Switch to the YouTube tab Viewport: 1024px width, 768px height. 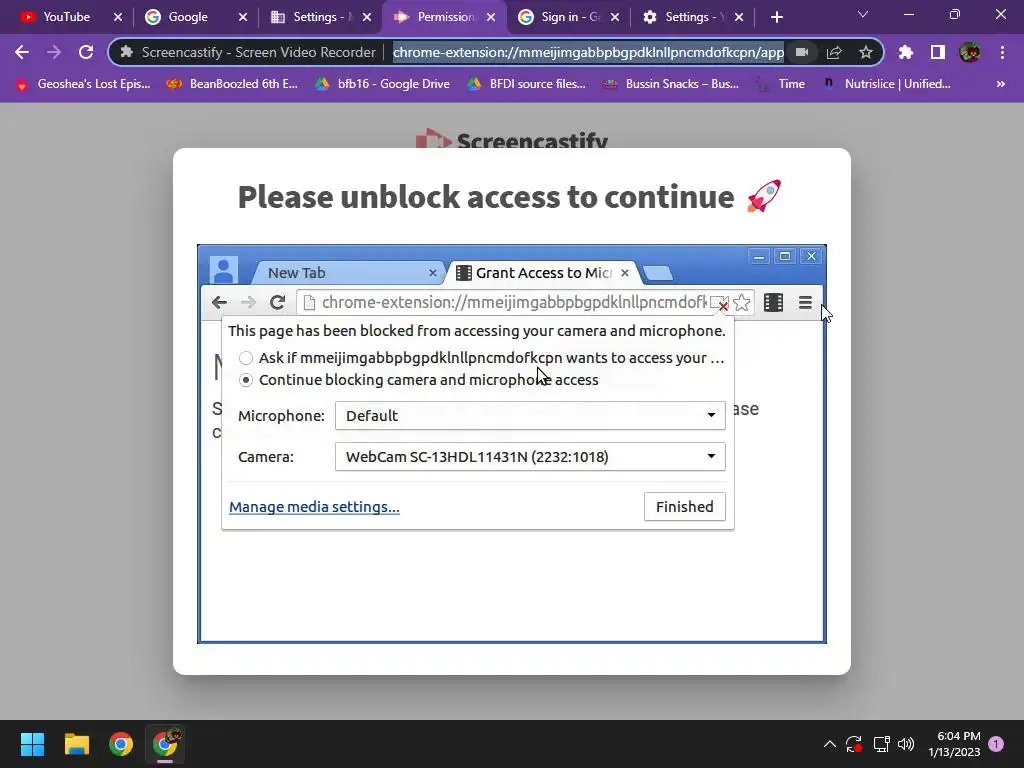[56, 17]
